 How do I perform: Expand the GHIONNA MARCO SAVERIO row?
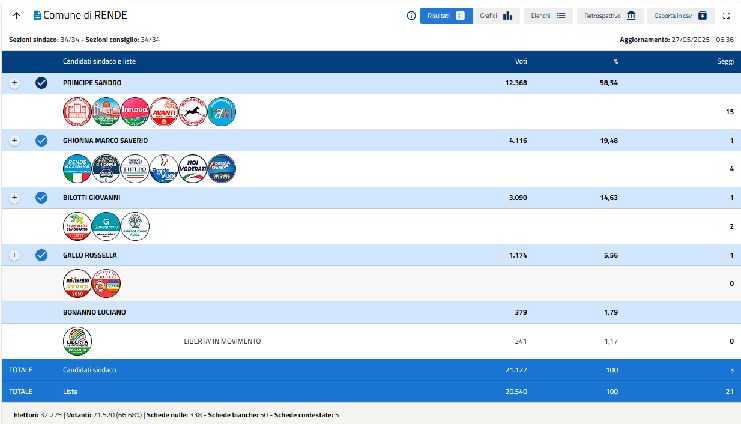[x=14, y=140]
